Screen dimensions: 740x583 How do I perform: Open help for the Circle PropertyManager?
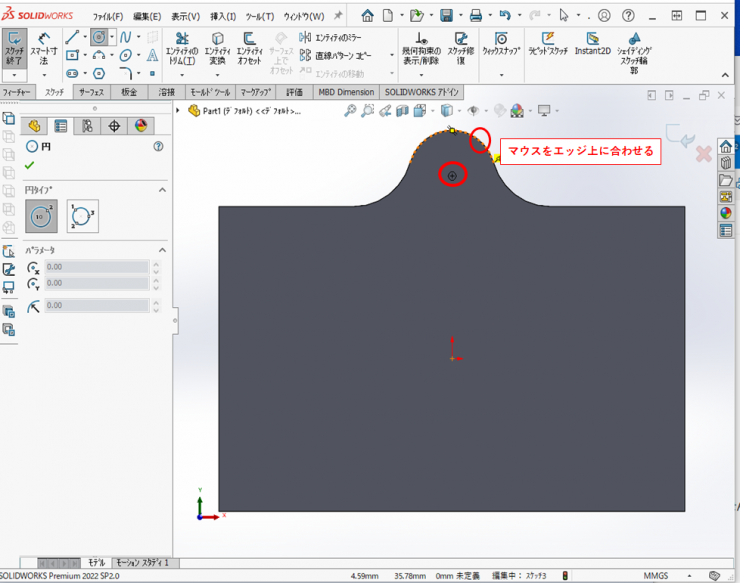point(159,147)
